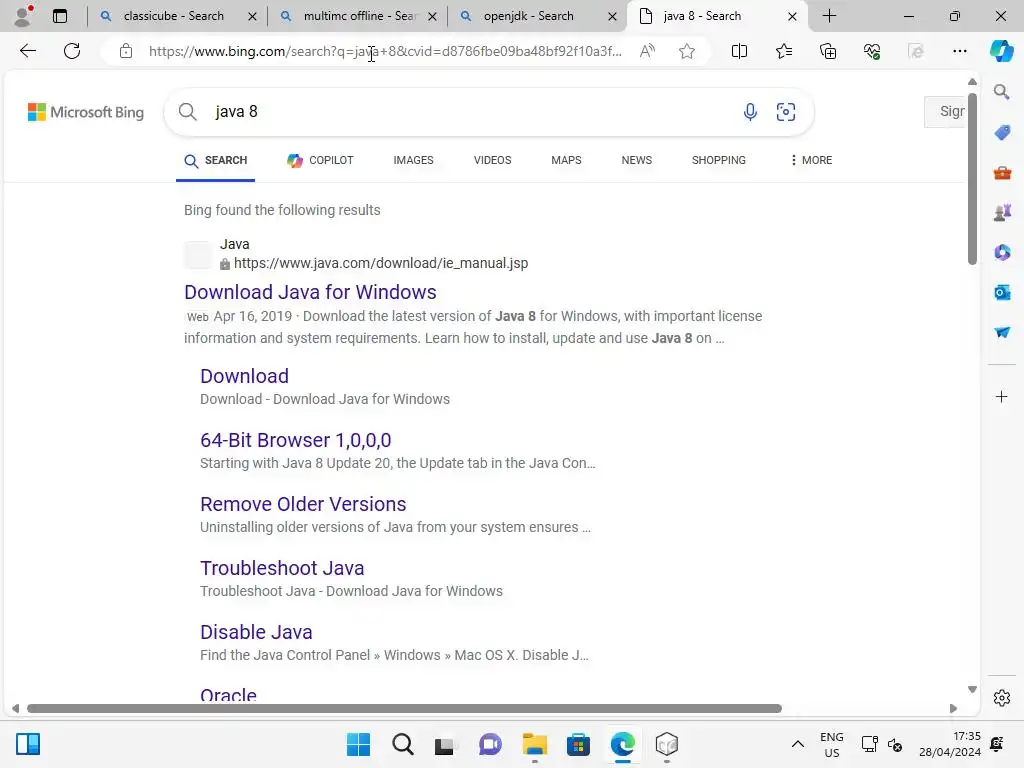Open Settings and more ellipsis menu

(959, 51)
